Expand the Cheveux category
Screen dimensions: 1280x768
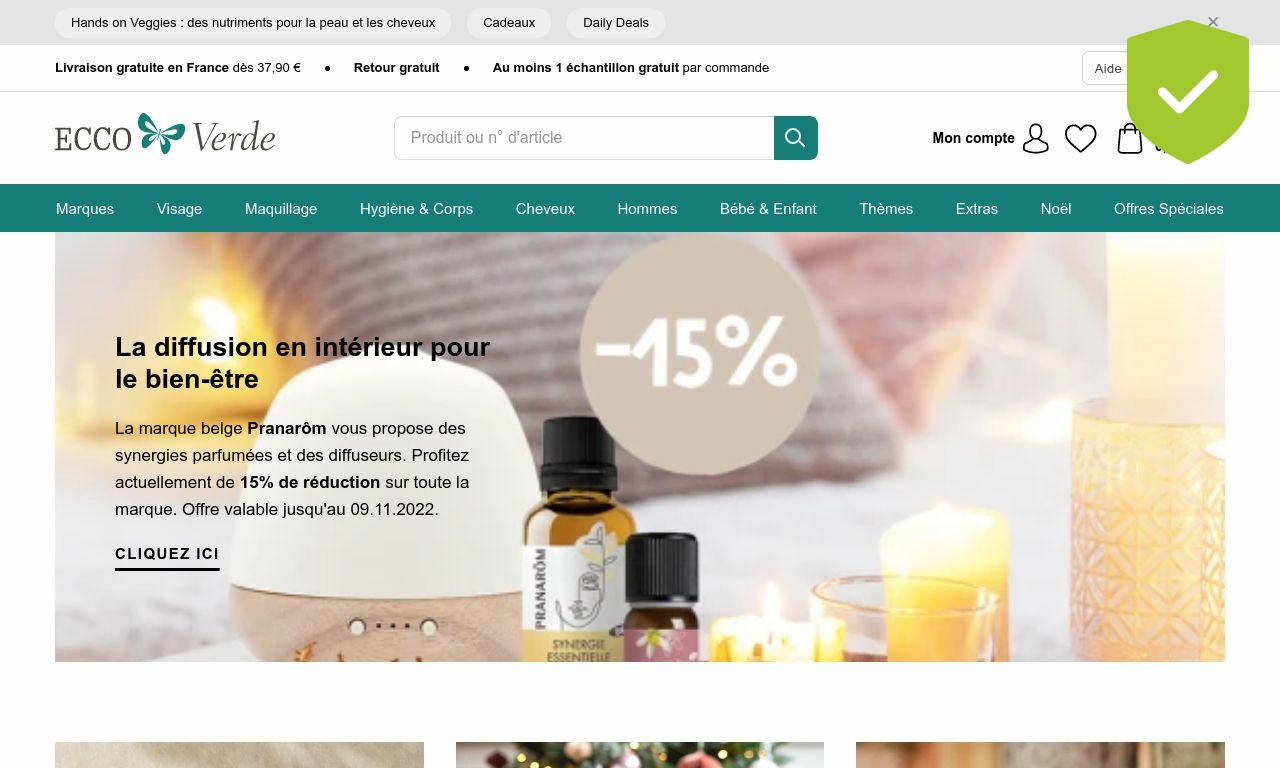(x=545, y=209)
